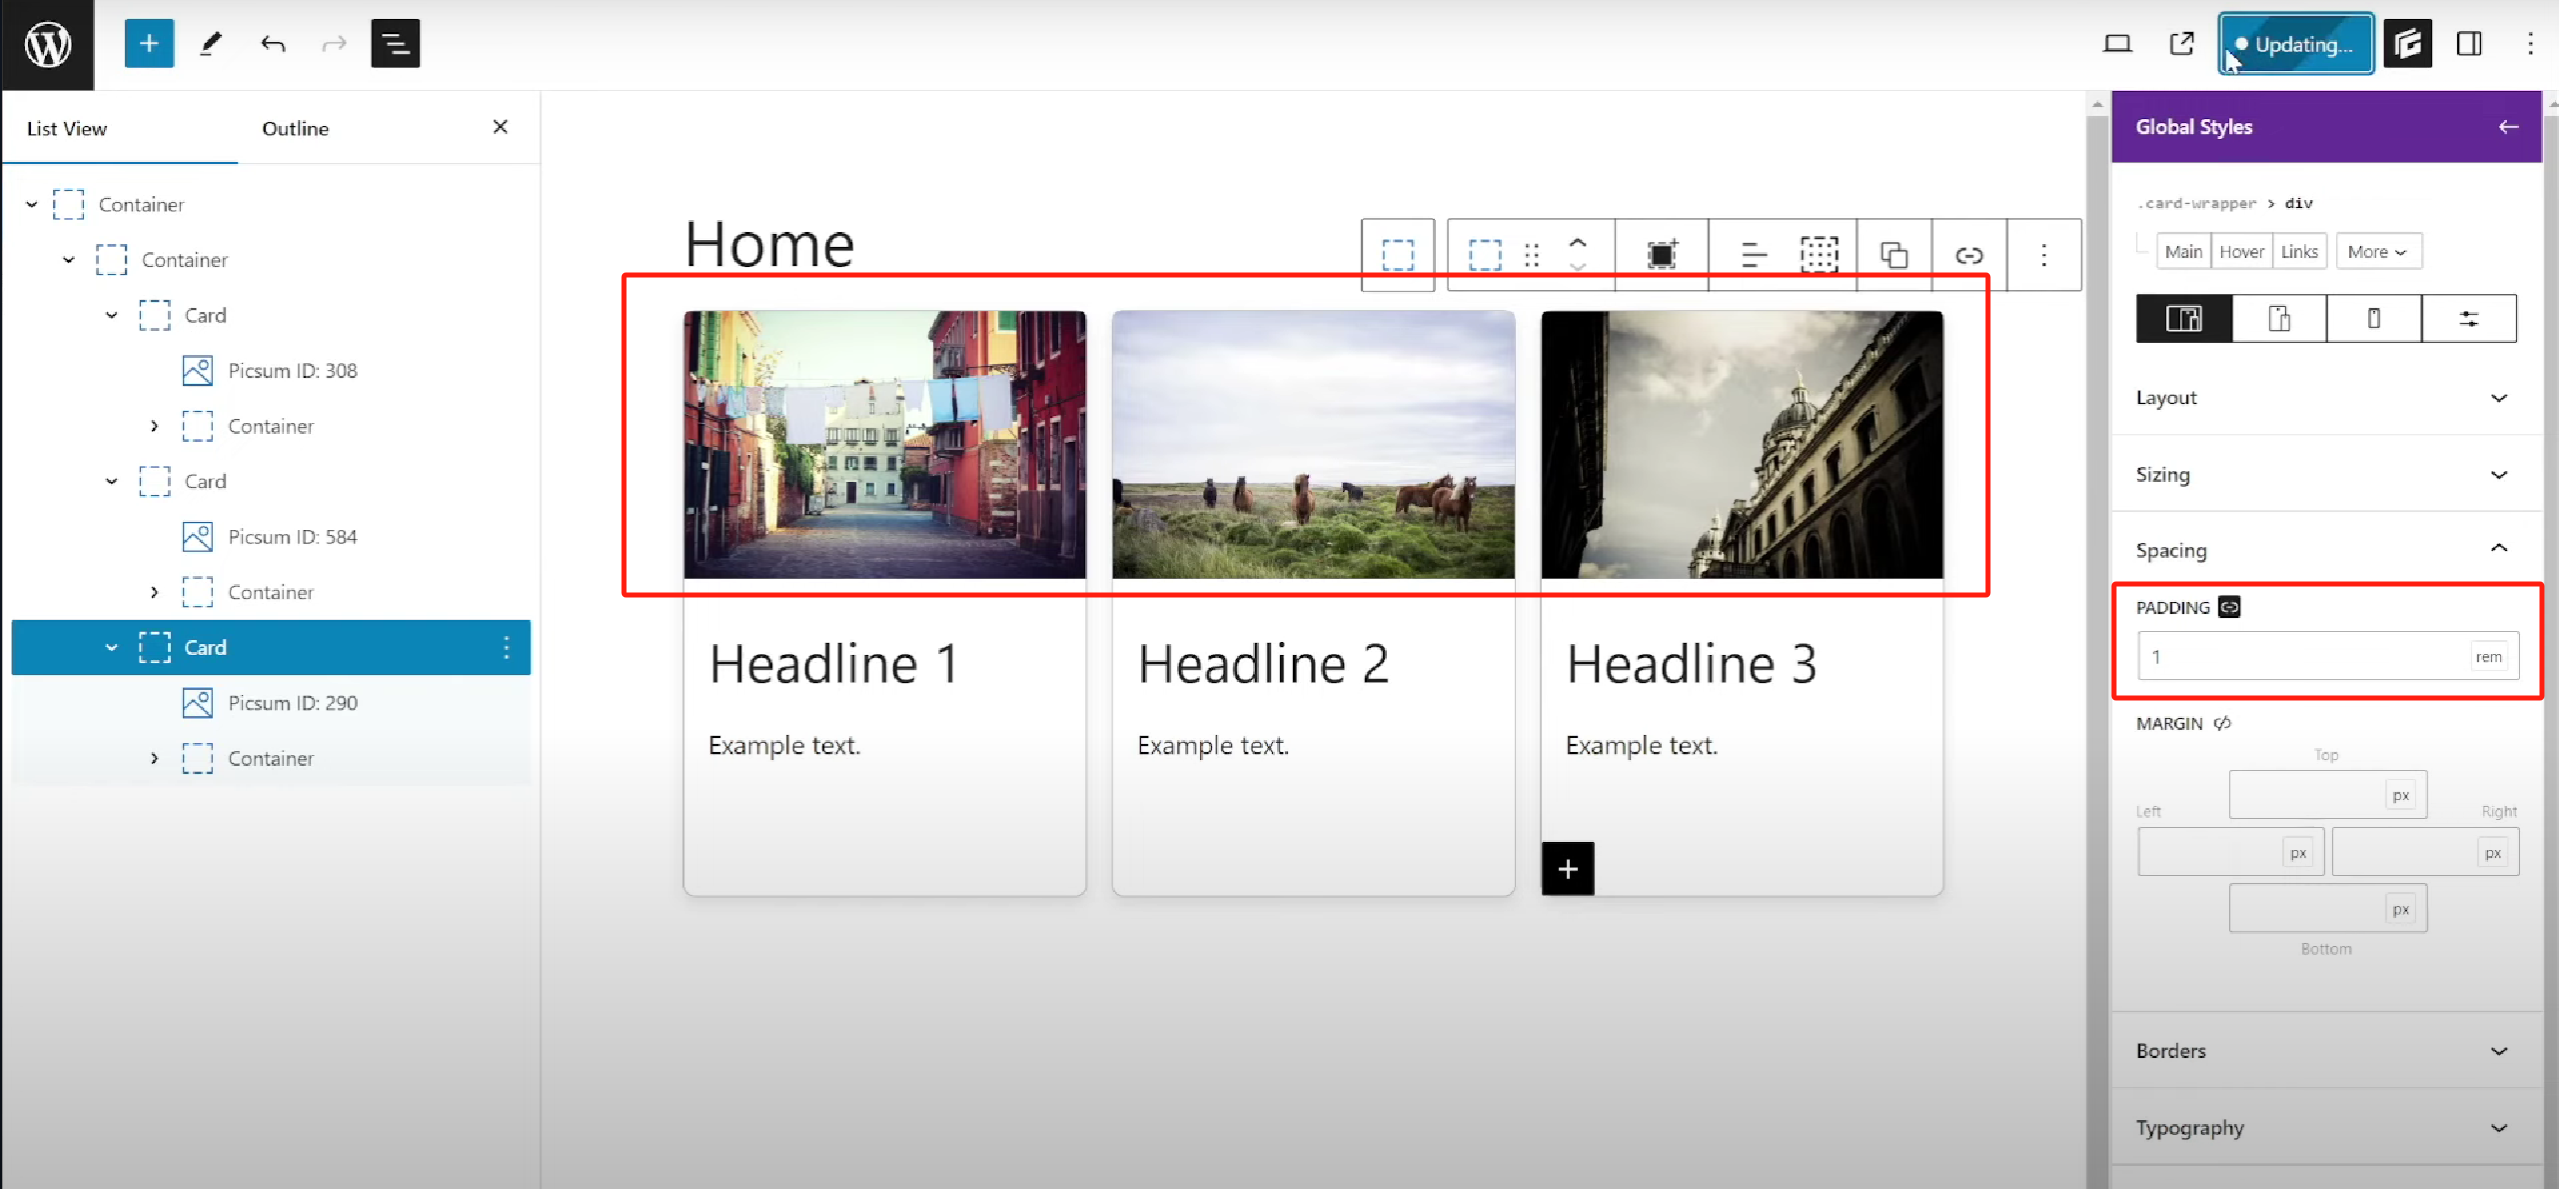
Task: Click the undo arrow icon
Action: (x=272, y=44)
